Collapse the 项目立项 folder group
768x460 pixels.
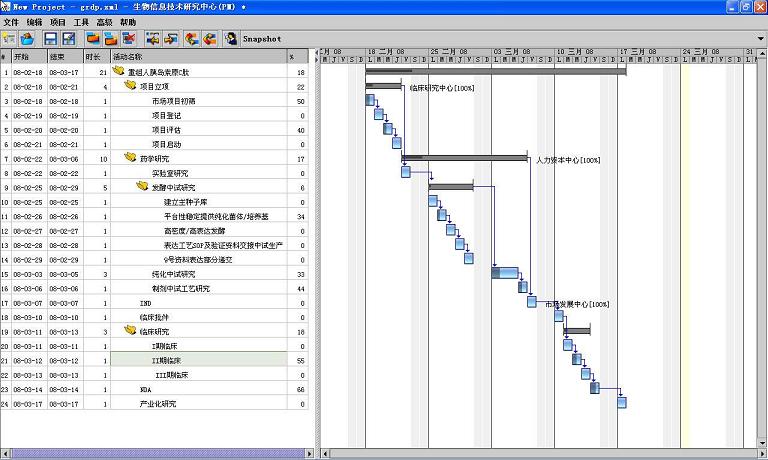pos(129,86)
